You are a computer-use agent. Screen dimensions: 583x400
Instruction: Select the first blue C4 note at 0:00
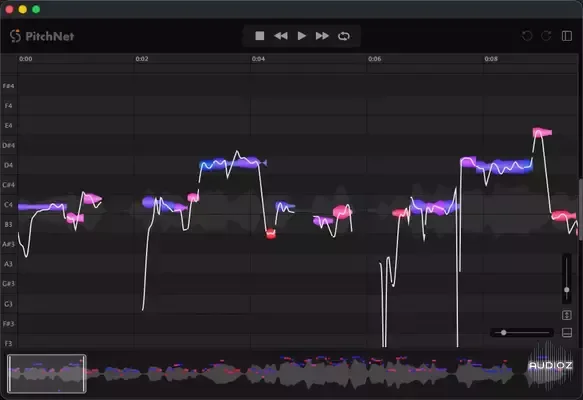tap(42, 207)
